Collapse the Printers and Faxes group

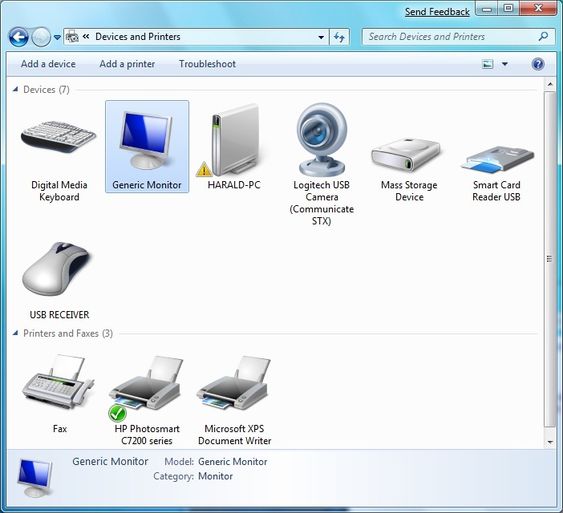pos(15,333)
